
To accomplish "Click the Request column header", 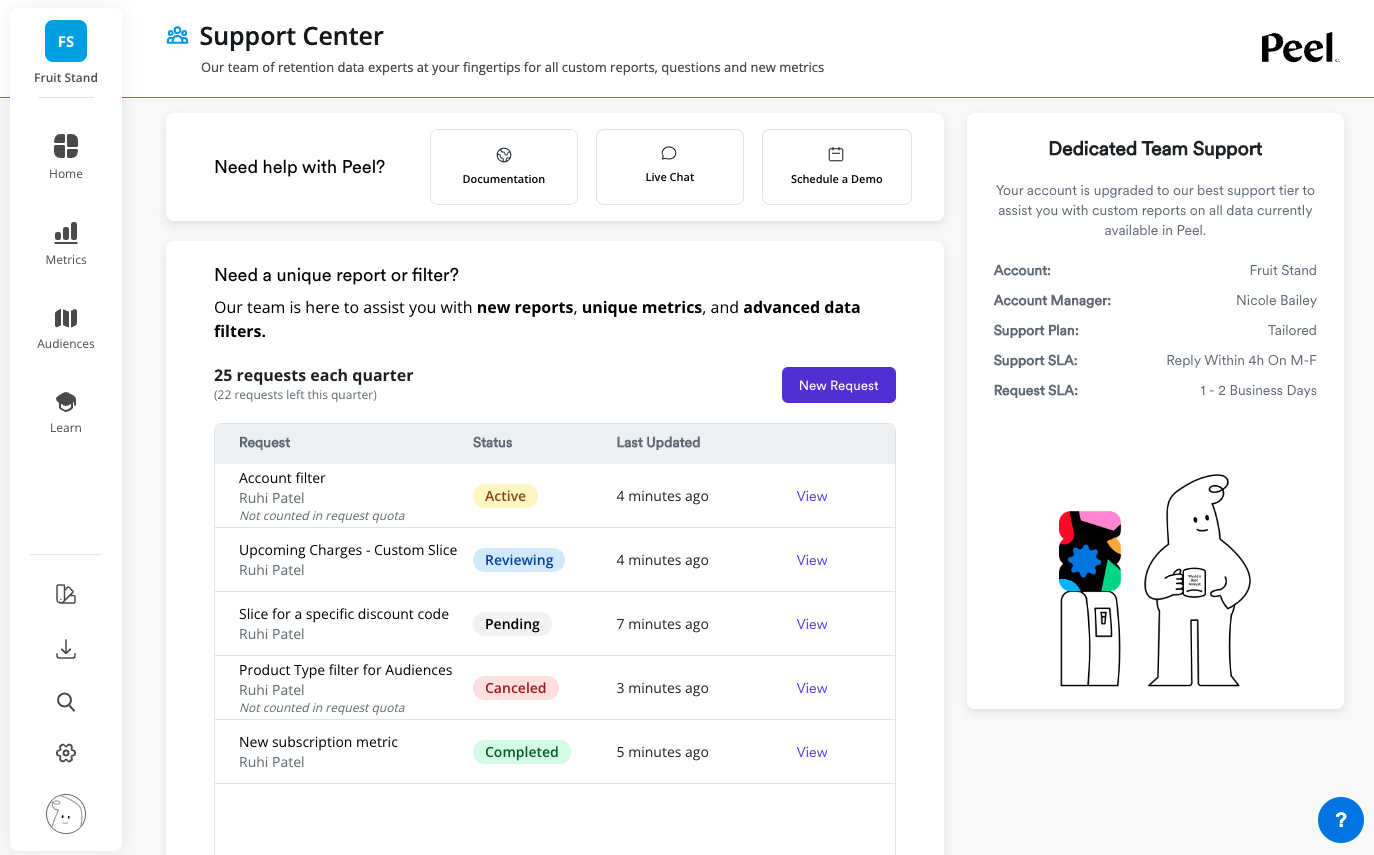I will pos(265,442).
